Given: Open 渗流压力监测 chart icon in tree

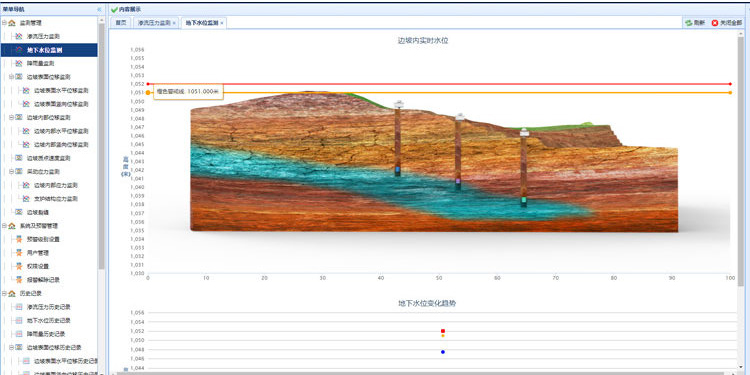Looking at the screenshot, I should [19, 36].
